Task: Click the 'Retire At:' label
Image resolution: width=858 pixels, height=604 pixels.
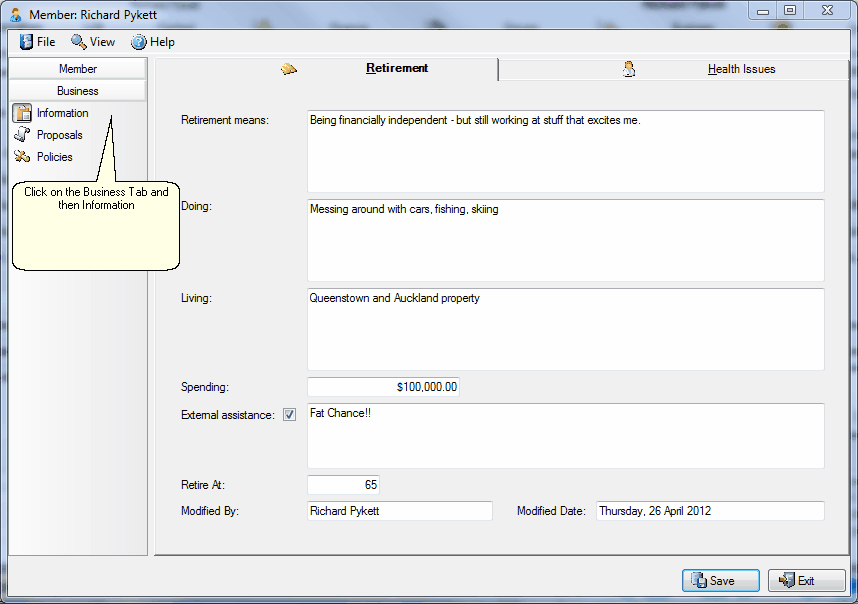Action: (203, 485)
